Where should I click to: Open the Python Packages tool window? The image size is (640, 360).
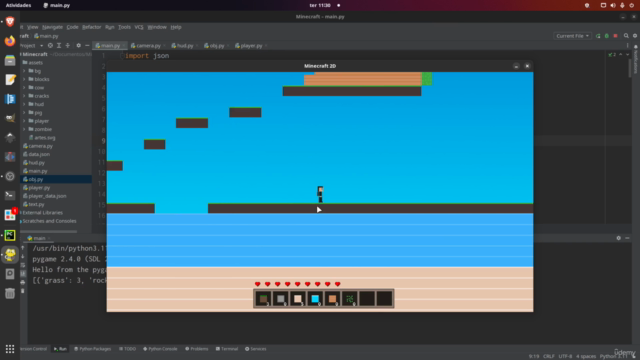tap(92, 349)
